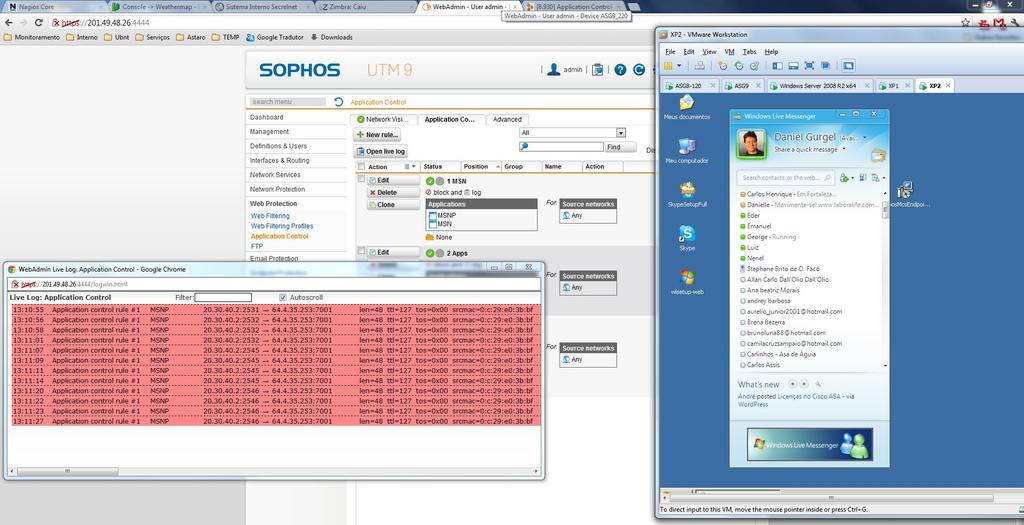
Task: Select Skype desktop shortcut icon
Action: (x=686, y=238)
